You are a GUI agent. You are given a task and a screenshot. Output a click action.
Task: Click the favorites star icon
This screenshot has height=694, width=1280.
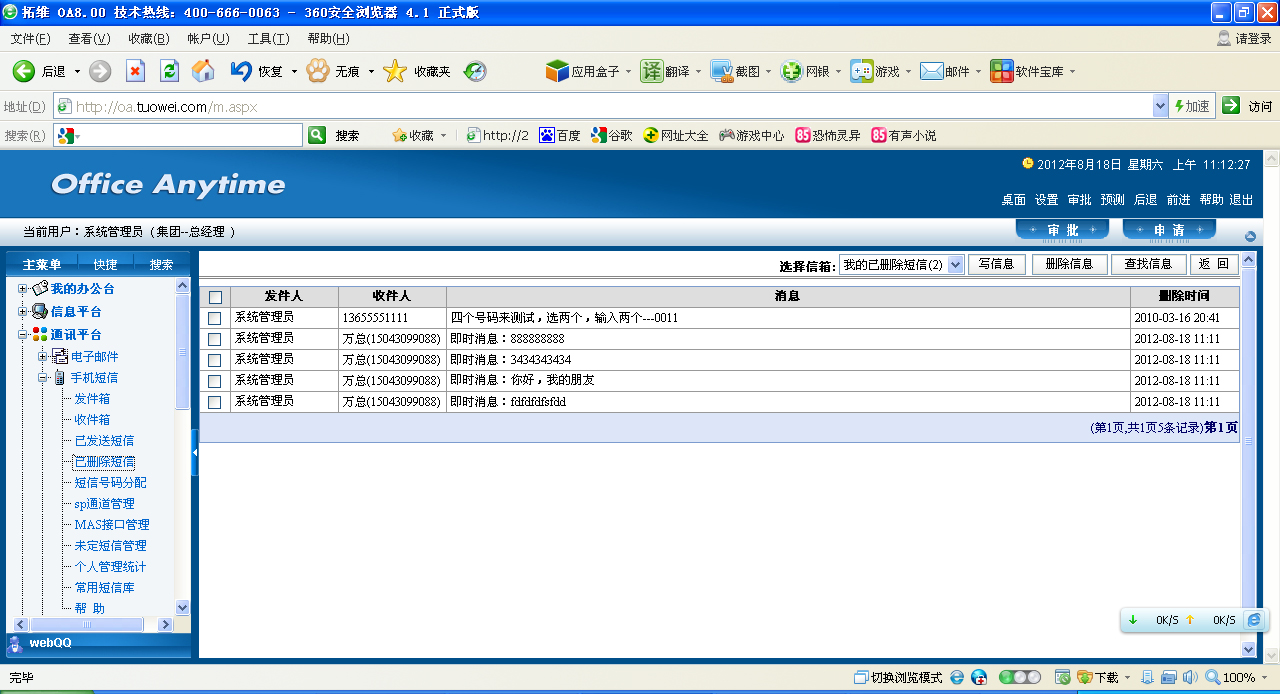point(395,71)
